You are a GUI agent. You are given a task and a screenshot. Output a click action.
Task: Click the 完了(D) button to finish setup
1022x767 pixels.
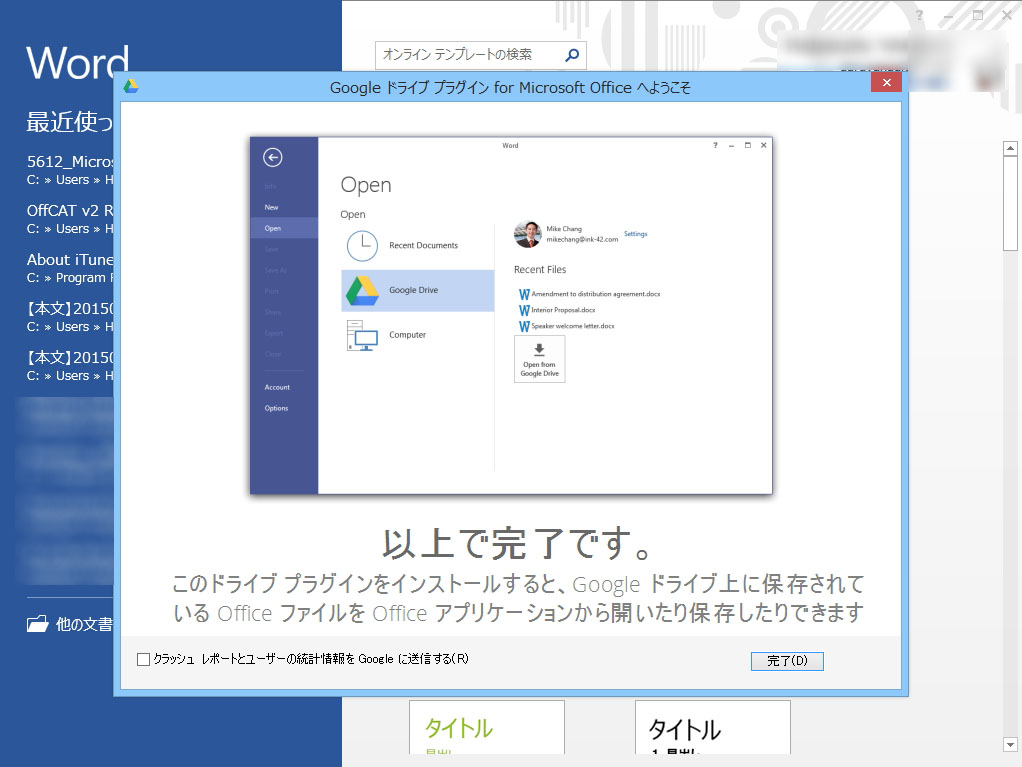click(787, 661)
